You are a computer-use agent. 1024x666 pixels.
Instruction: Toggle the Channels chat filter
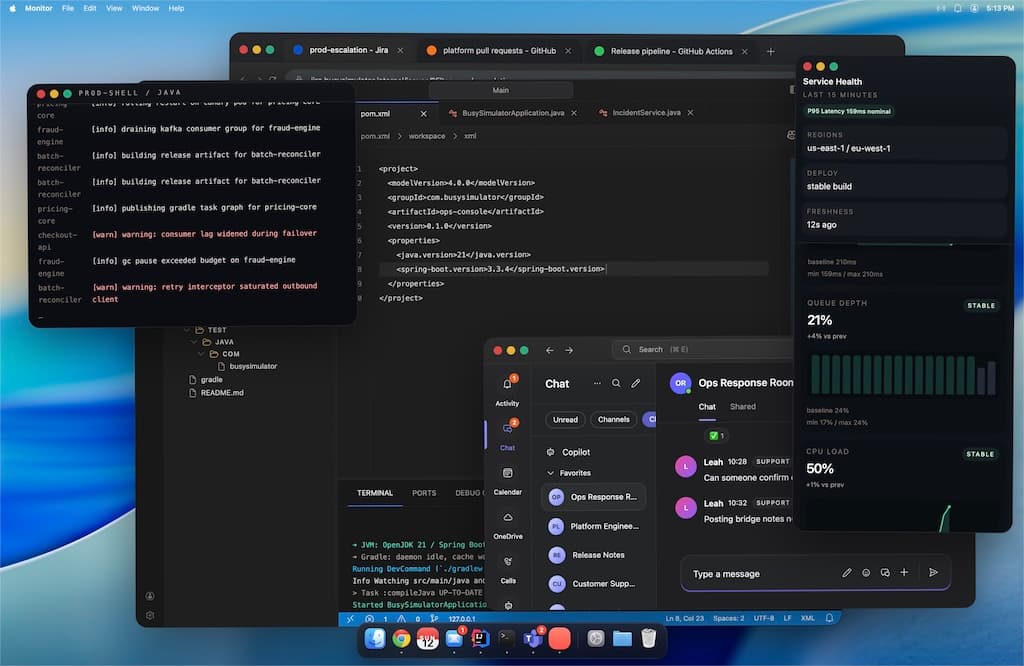click(x=613, y=420)
